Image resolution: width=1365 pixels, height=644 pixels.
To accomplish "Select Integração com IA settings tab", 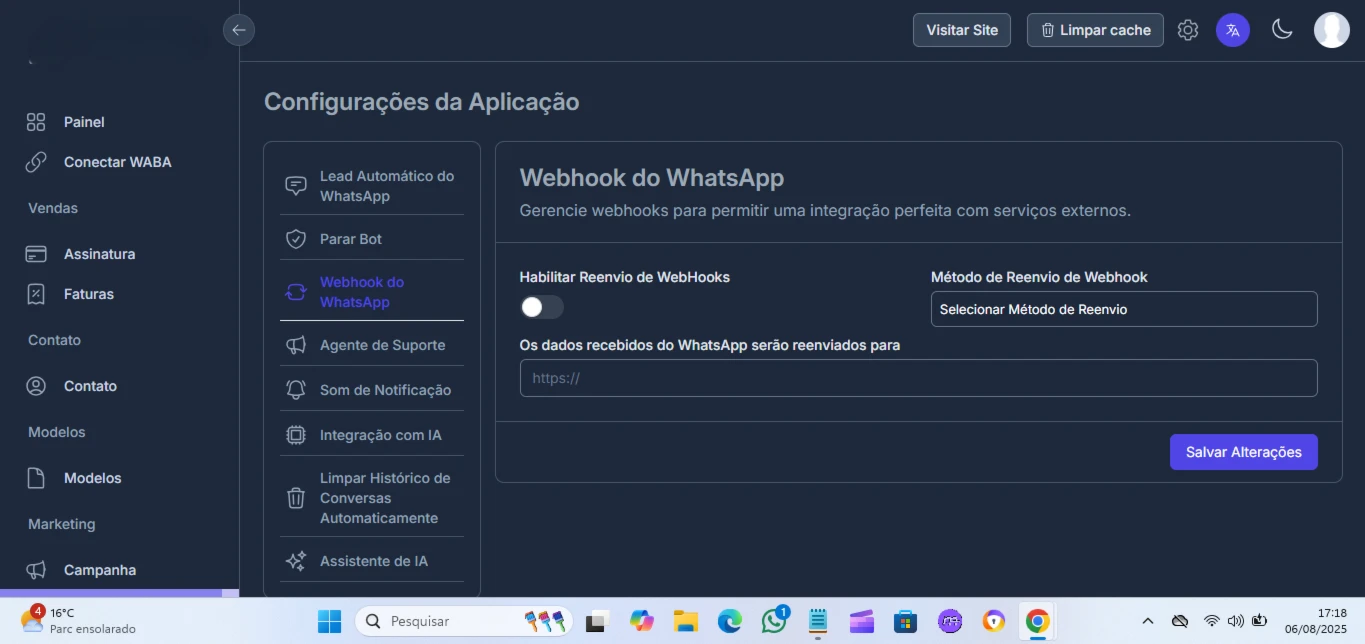I will pos(372,435).
